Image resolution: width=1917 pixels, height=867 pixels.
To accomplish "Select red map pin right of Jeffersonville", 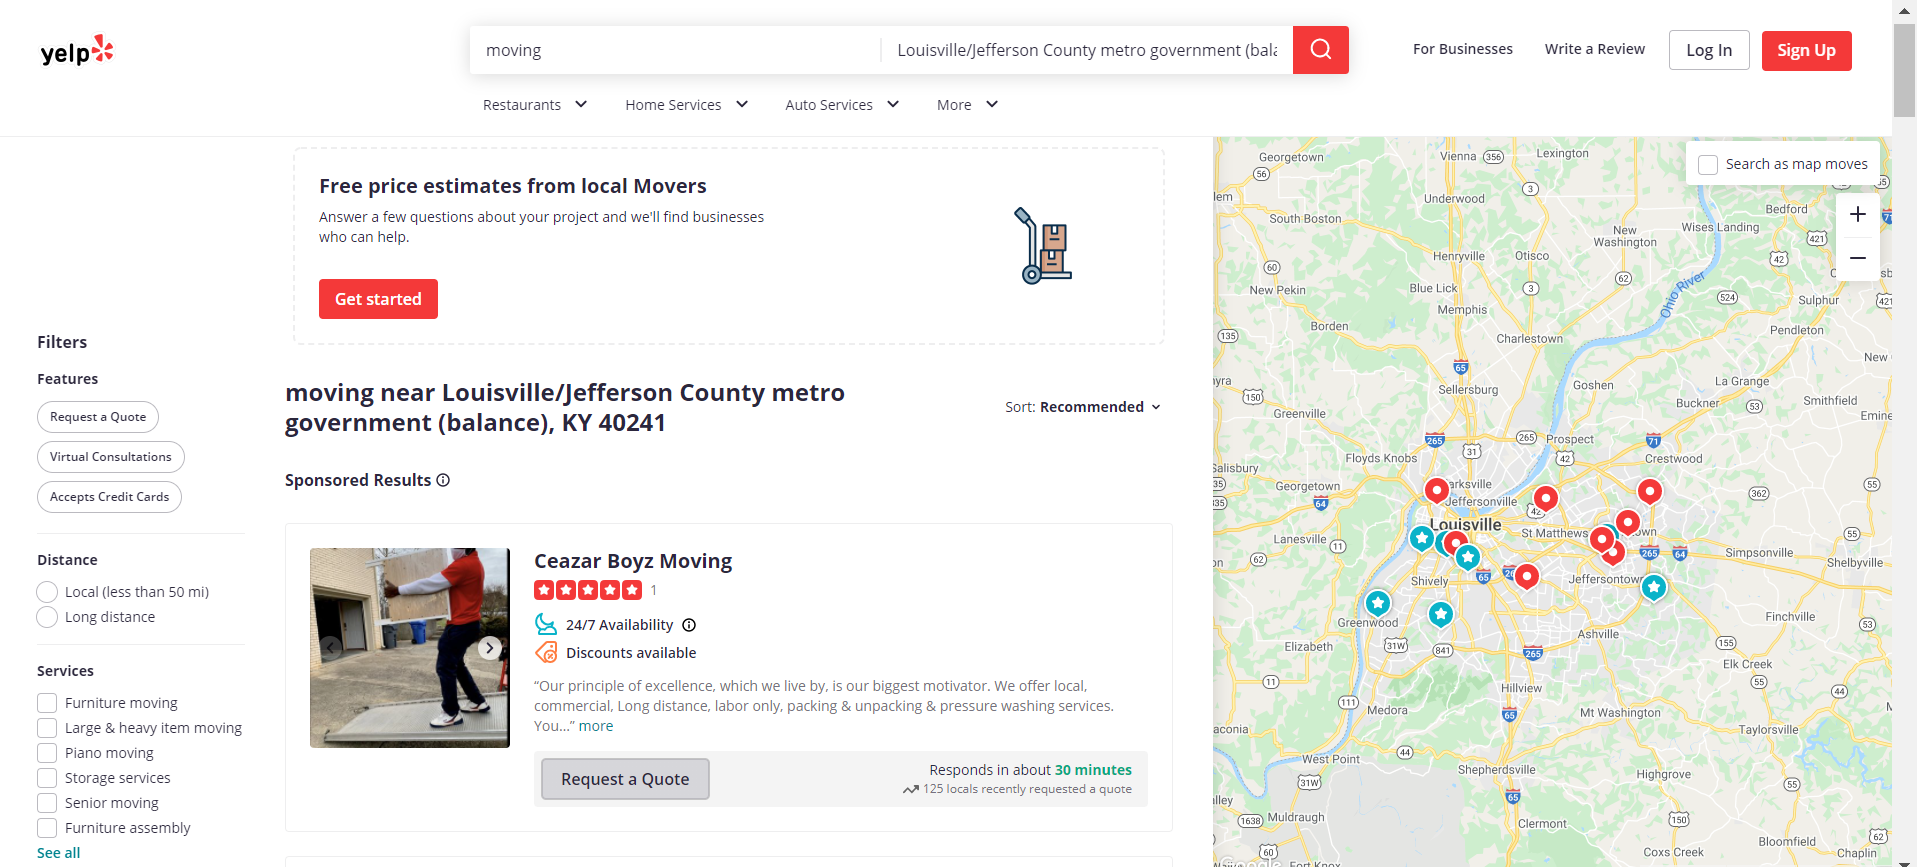I will pos(1545,498).
